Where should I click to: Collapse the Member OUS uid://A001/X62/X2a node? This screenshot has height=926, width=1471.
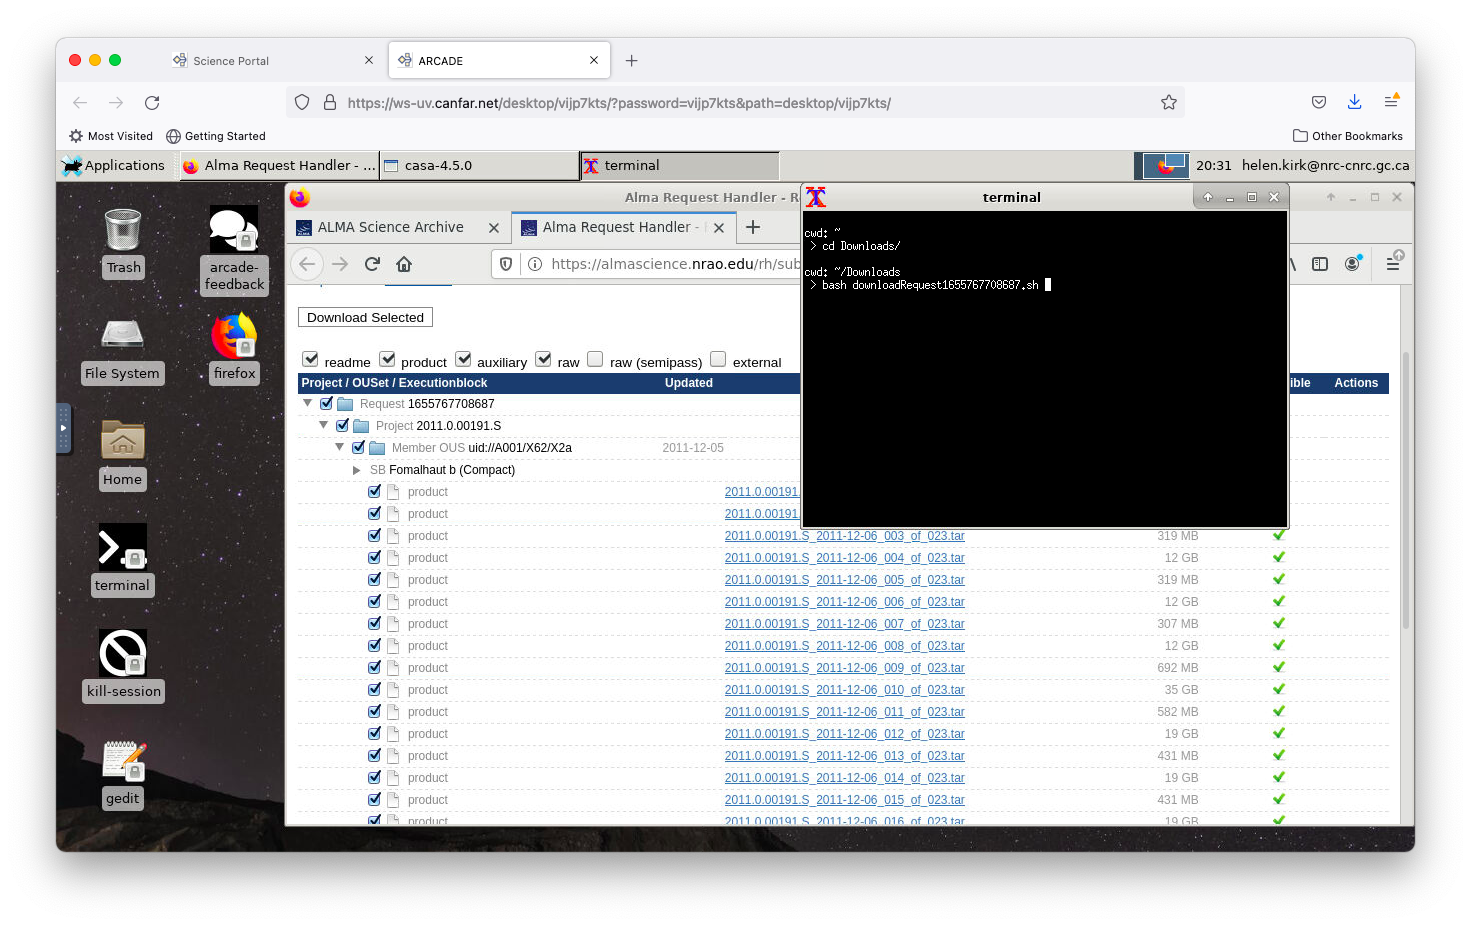340,447
